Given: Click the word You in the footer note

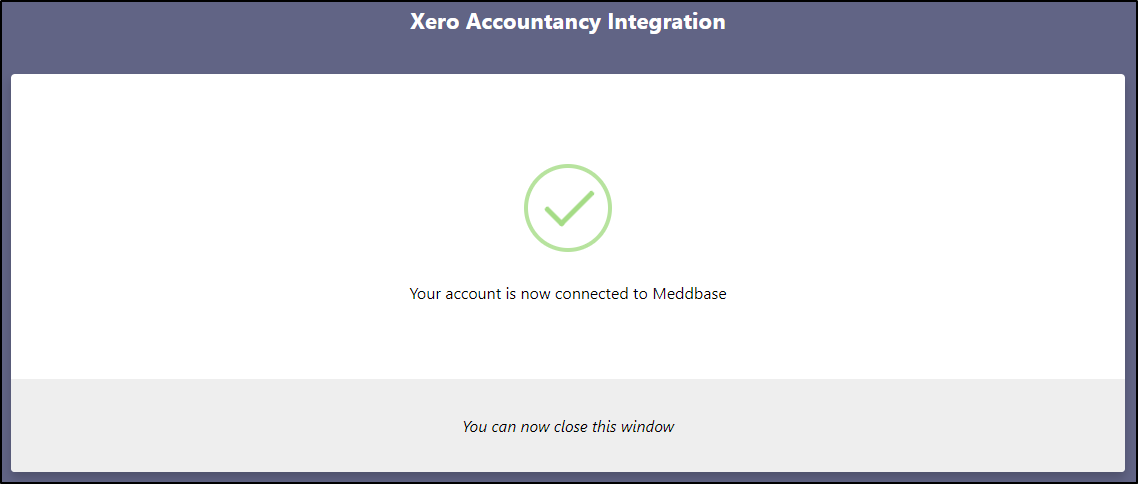Looking at the screenshot, I should 474,426.
